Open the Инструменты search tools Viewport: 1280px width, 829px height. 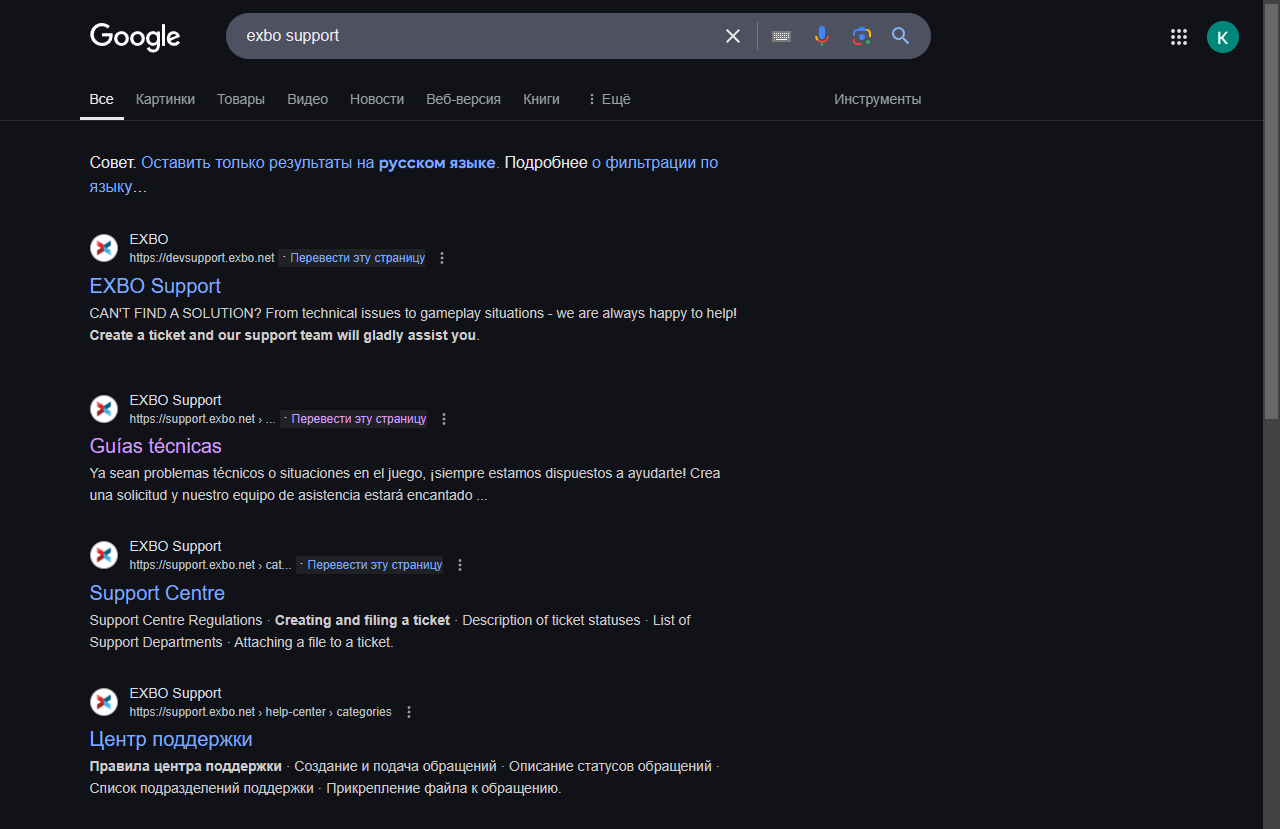(x=878, y=99)
